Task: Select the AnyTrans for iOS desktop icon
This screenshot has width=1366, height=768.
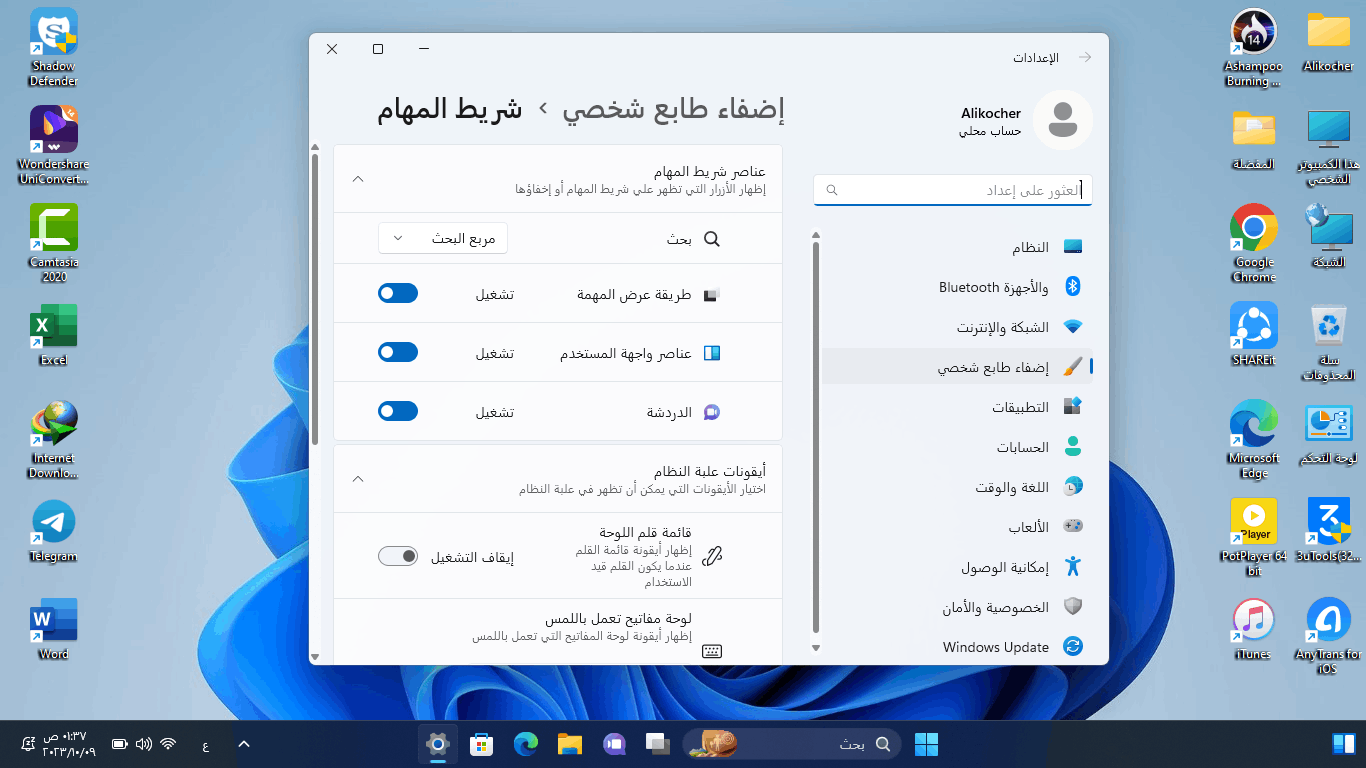Action: pos(1329,636)
